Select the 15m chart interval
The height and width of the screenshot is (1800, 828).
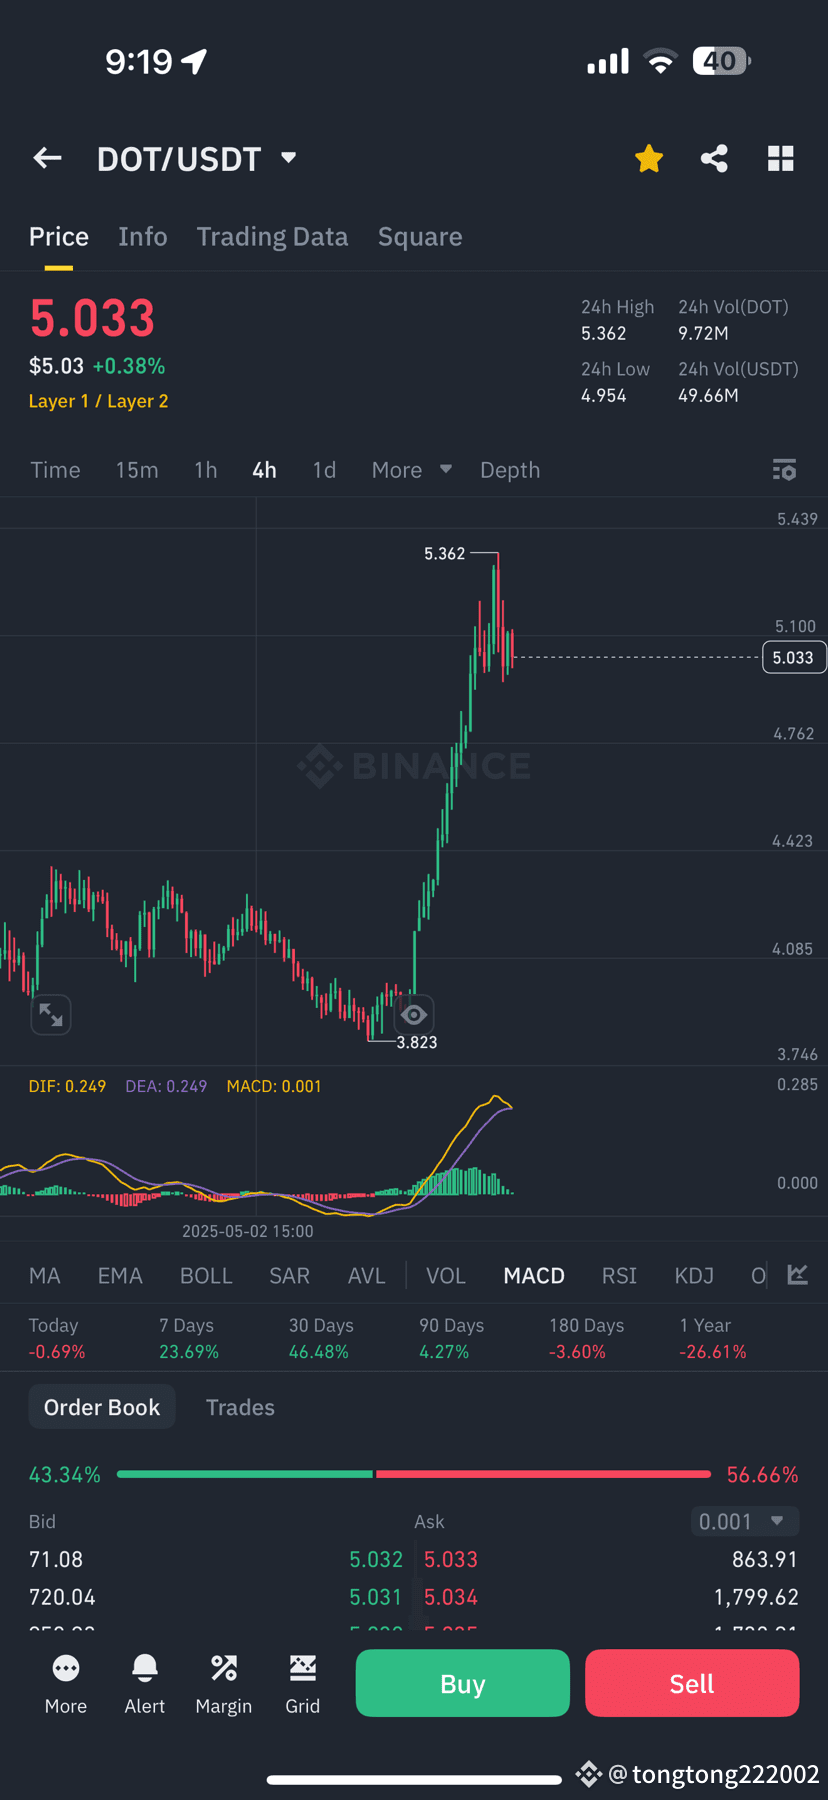point(137,470)
